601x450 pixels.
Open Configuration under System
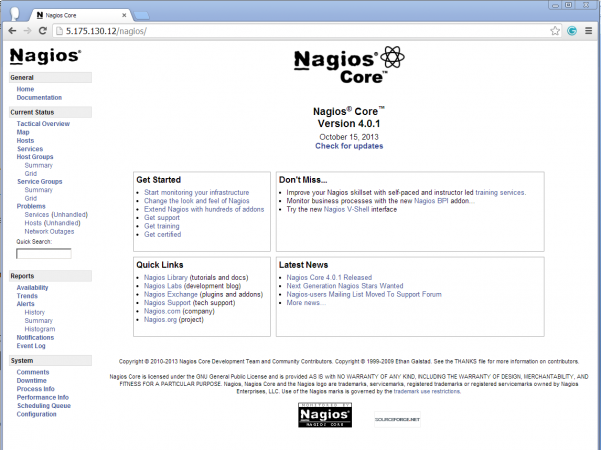click(36, 414)
